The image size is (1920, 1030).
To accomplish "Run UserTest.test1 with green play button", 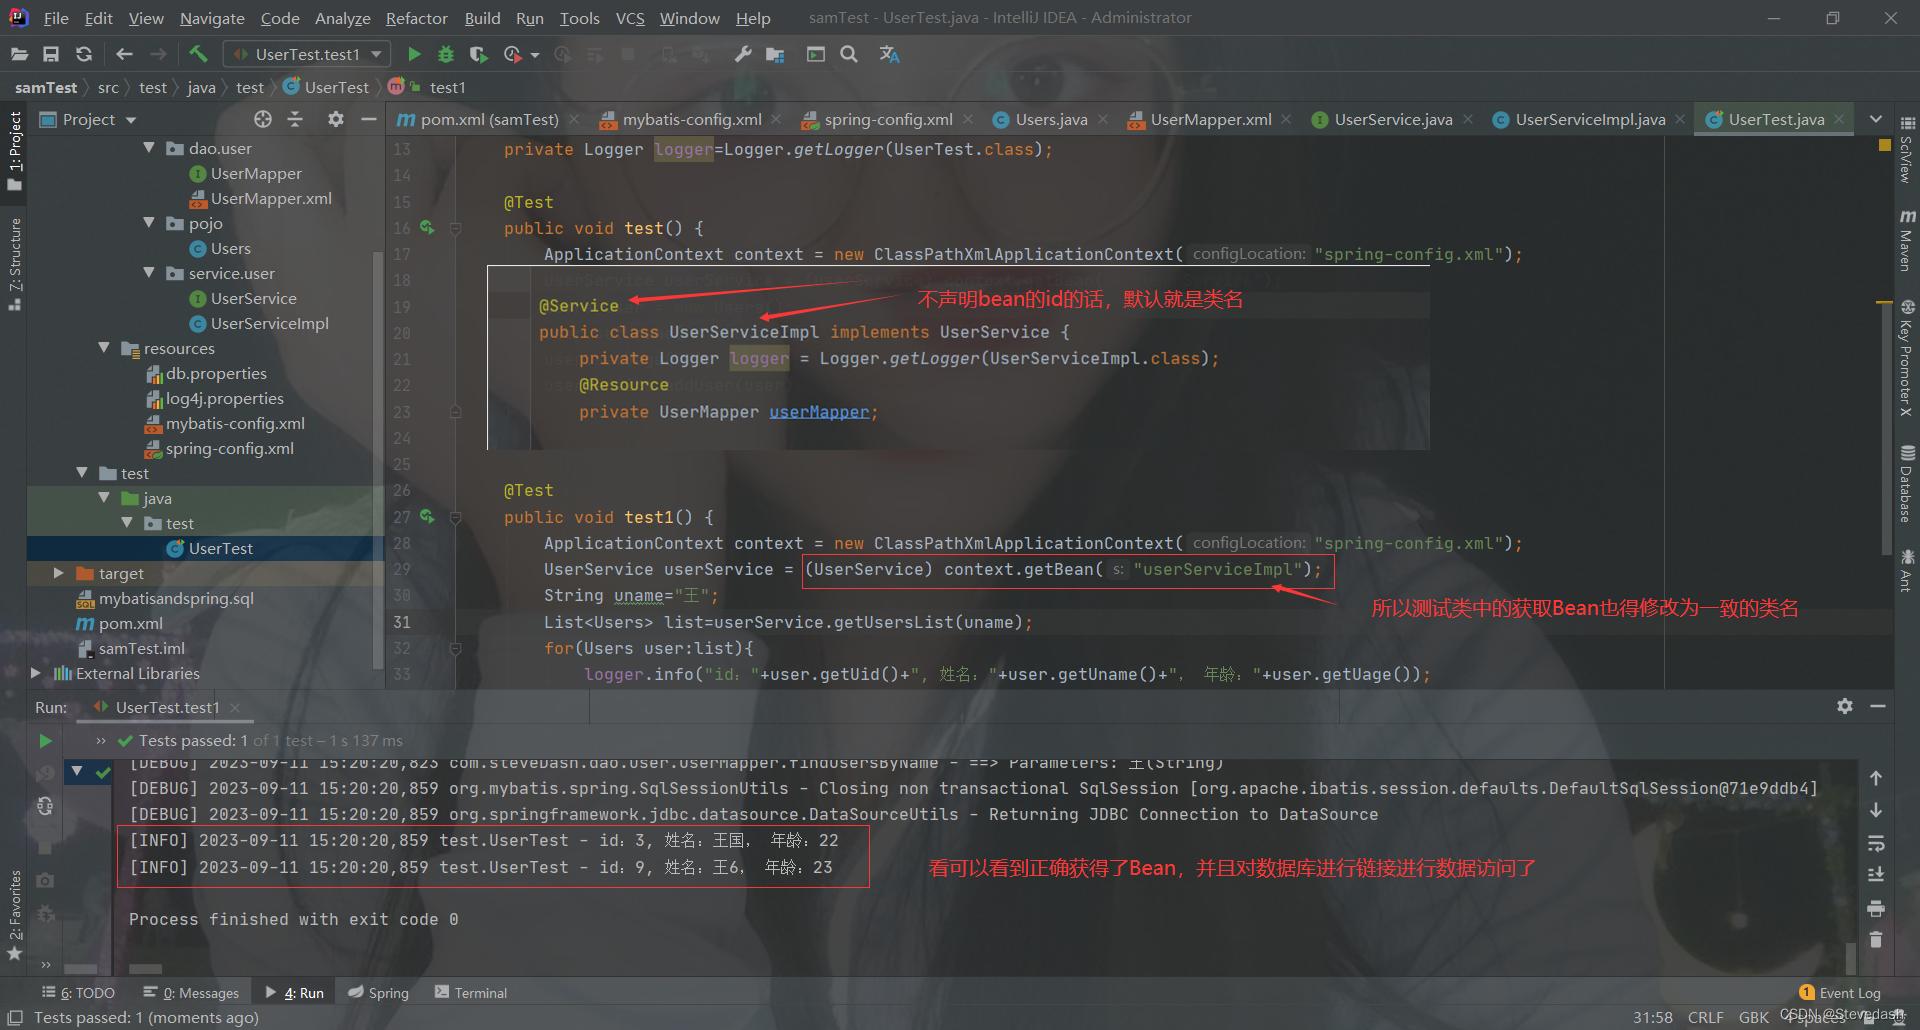I will (414, 54).
